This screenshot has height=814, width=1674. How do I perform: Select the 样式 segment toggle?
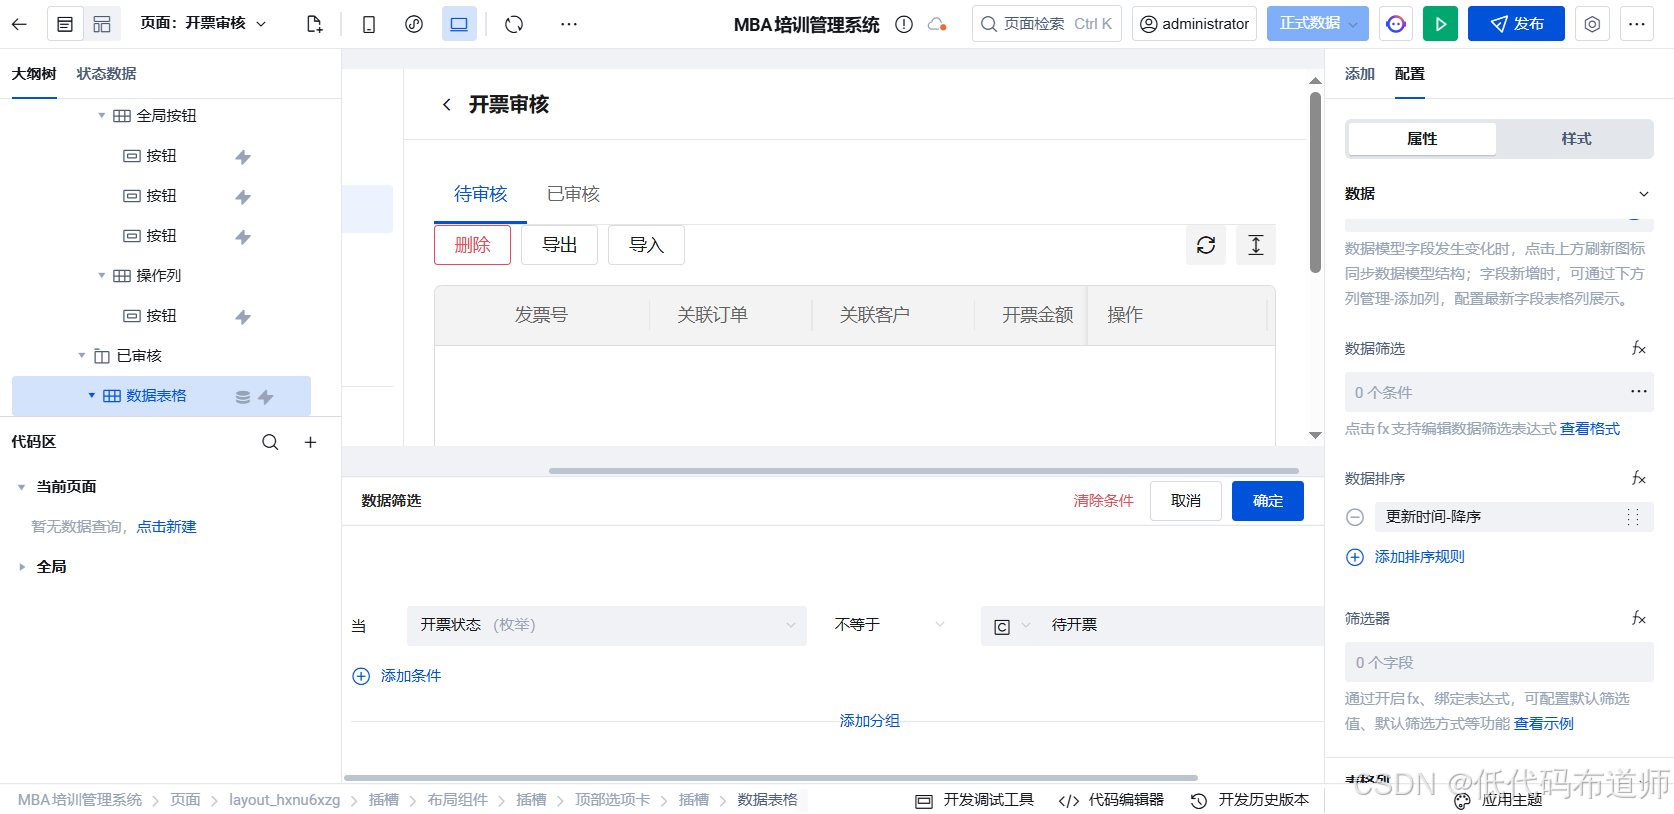point(1576,139)
